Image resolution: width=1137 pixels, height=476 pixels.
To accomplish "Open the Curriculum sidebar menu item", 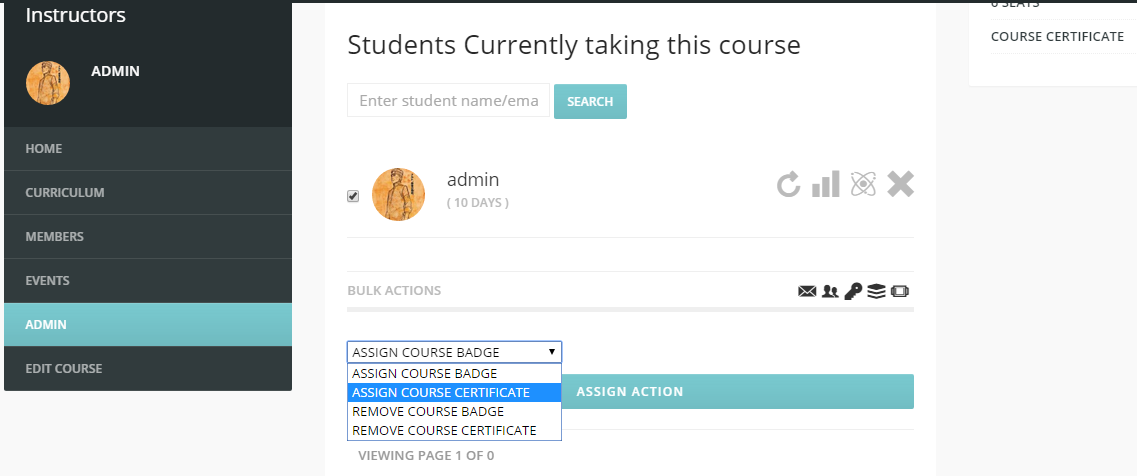I will 148,192.
